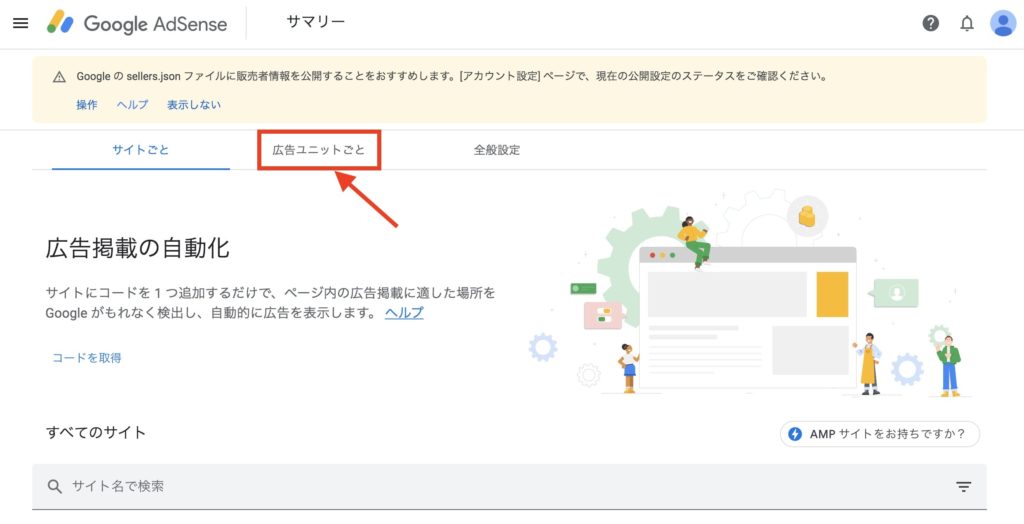Switch to the 全般設定 tab
This screenshot has width=1024, height=524.
497,150
